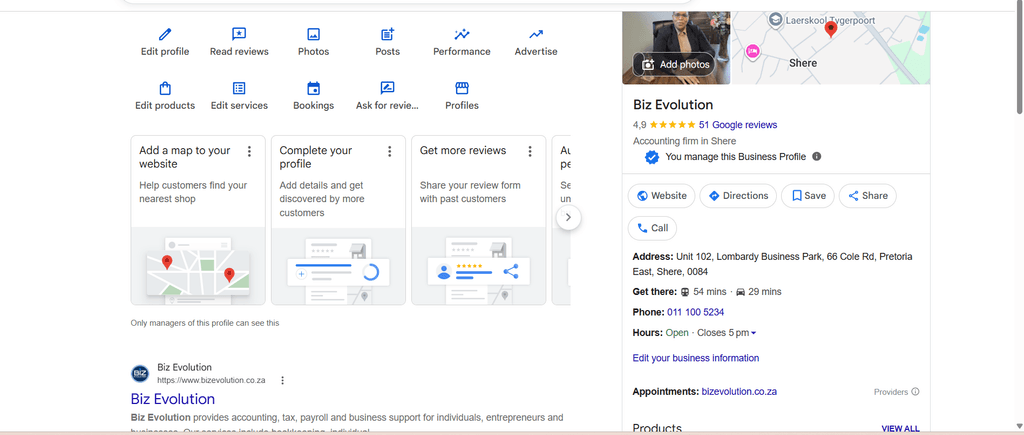This screenshot has width=1024, height=435.
Task: Open options menu on Add a map card
Action: click(249, 152)
